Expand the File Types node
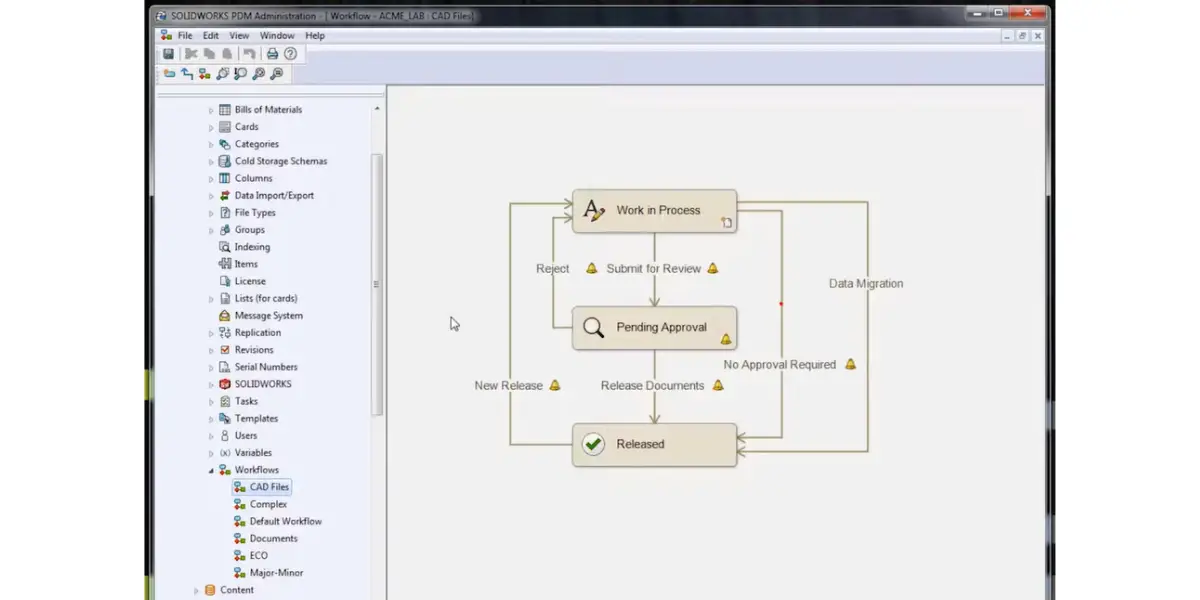This screenshot has width=1200, height=600. 211,213
